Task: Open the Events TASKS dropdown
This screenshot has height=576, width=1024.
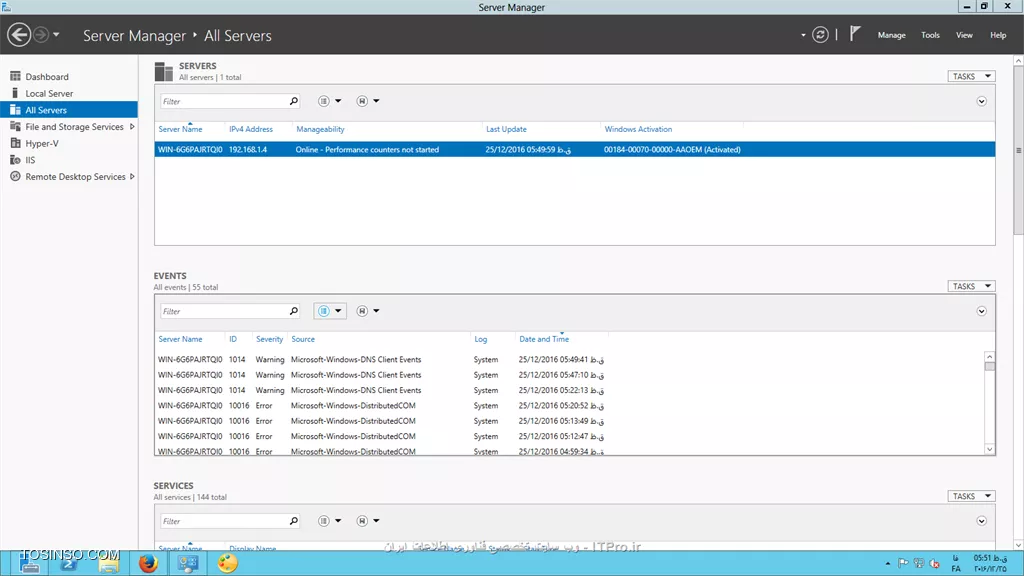Action: click(971, 286)
